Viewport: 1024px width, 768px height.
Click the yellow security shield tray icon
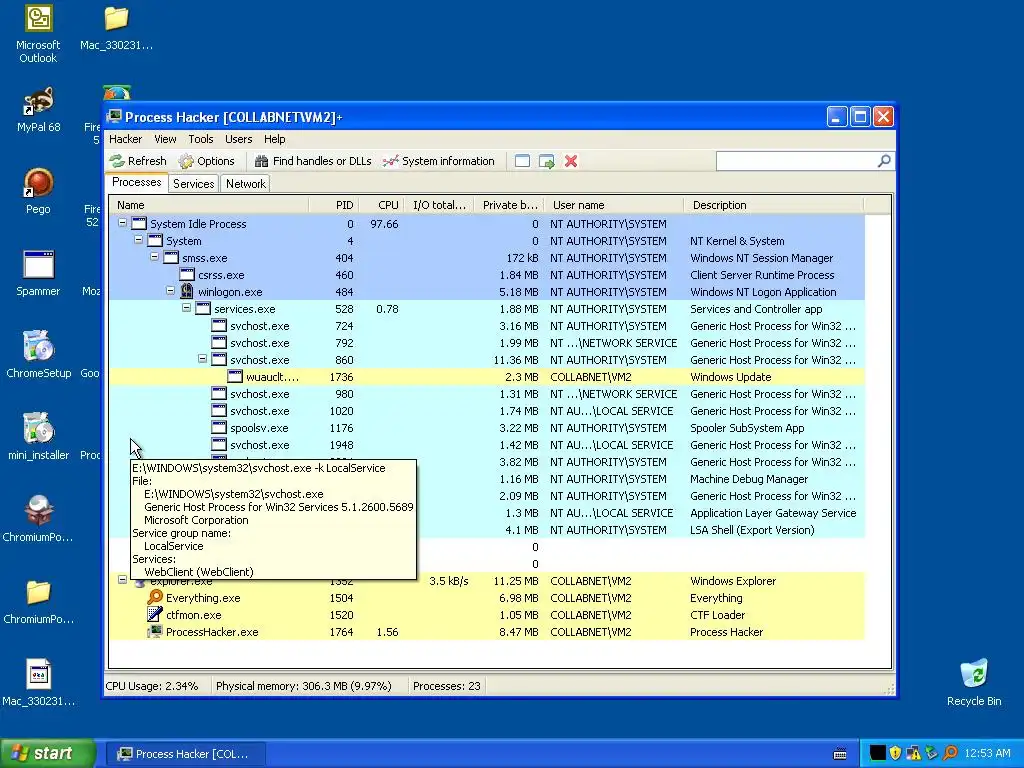point(895,753)
